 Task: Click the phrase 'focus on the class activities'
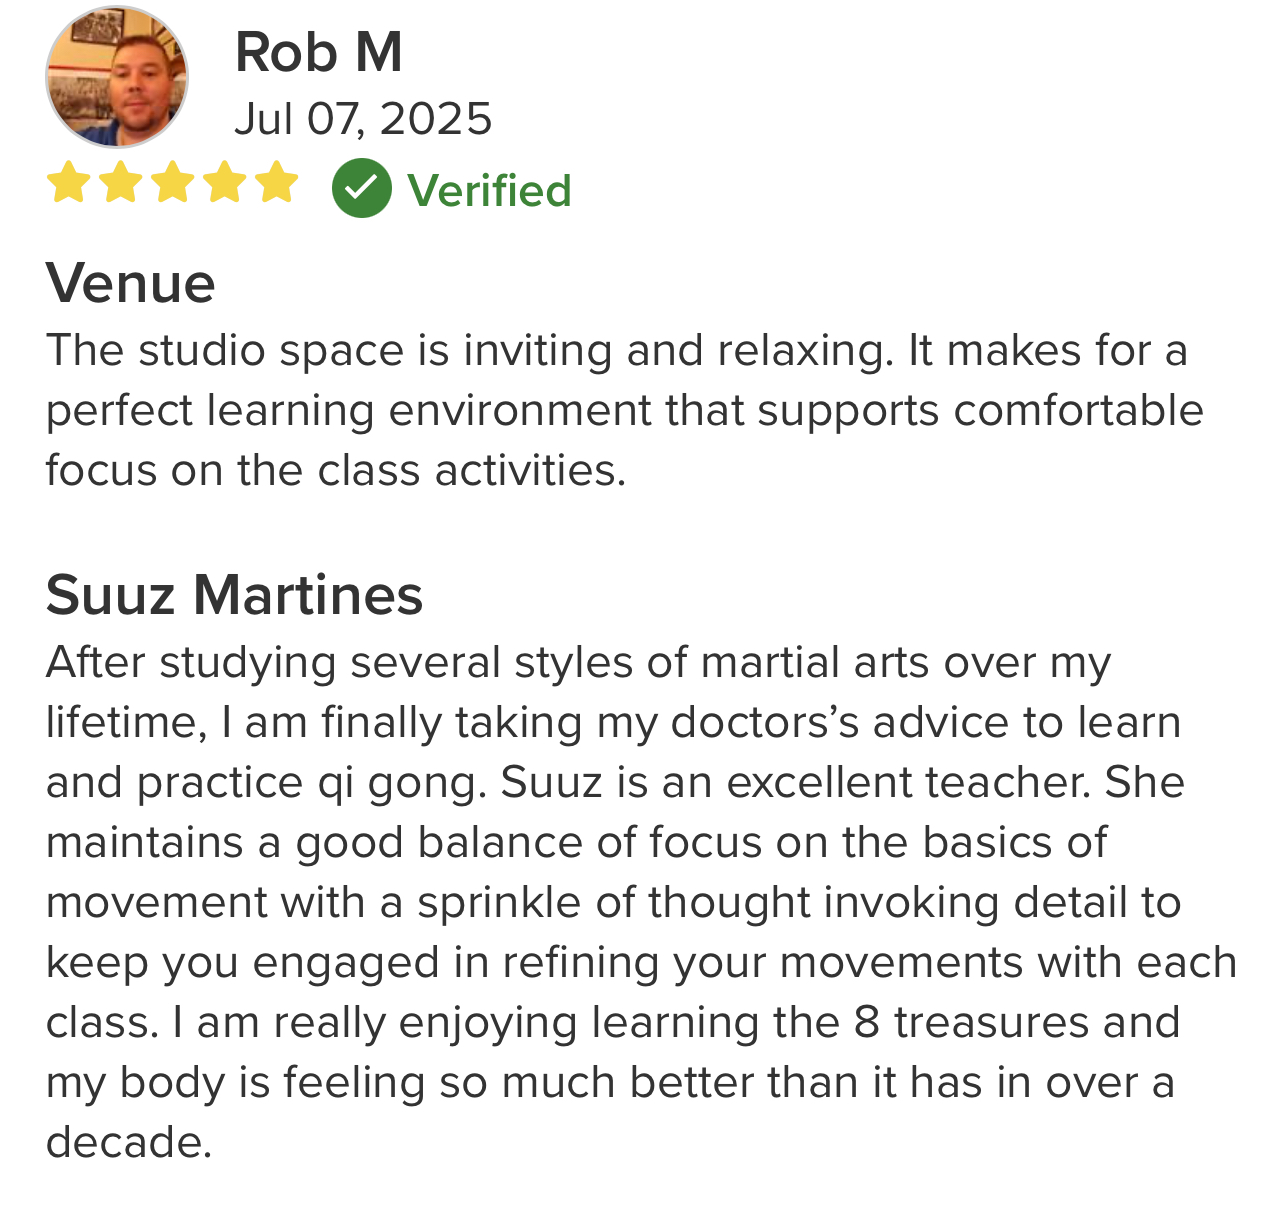tap(336, 470)
